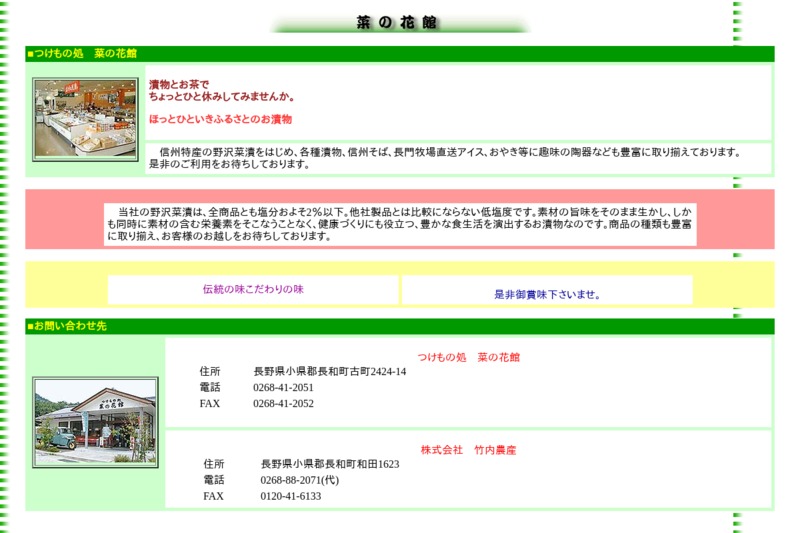Click the ちょっとひと休みしてみませんか text line
Screen dimensions: 800x533
[221, 97]
